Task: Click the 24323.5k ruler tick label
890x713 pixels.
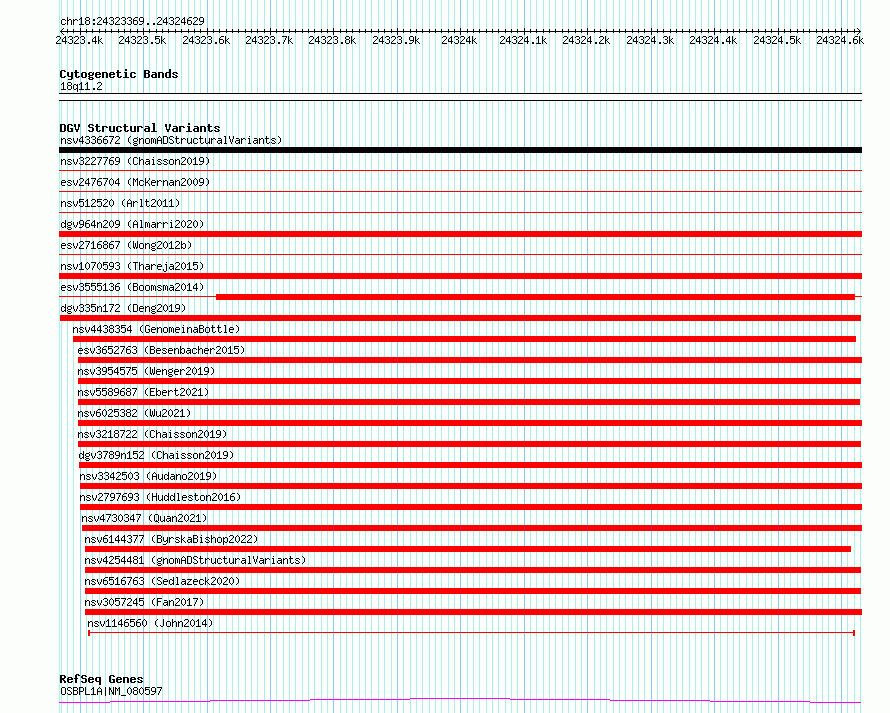Action: point(142,40)
